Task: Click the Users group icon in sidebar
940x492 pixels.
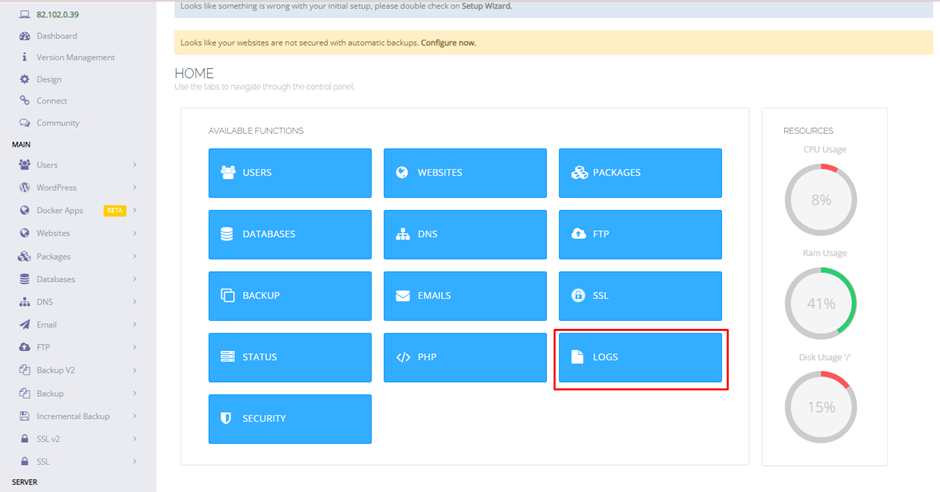Action: (25, 164)
